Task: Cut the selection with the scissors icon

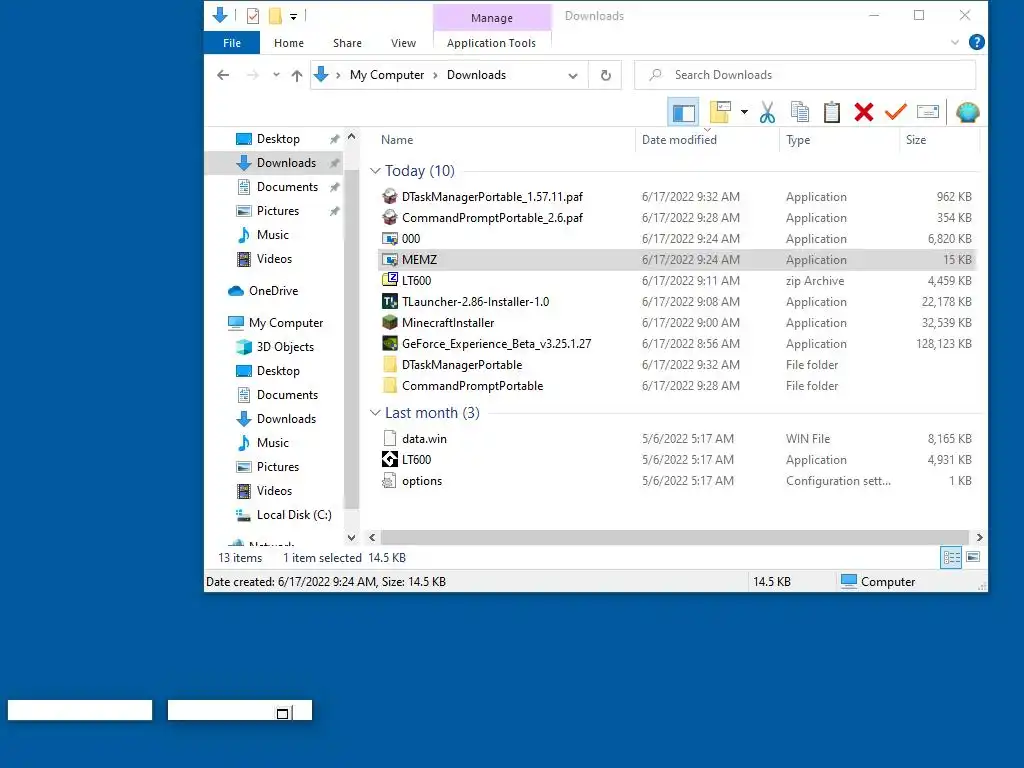Action: coord(767,112)
